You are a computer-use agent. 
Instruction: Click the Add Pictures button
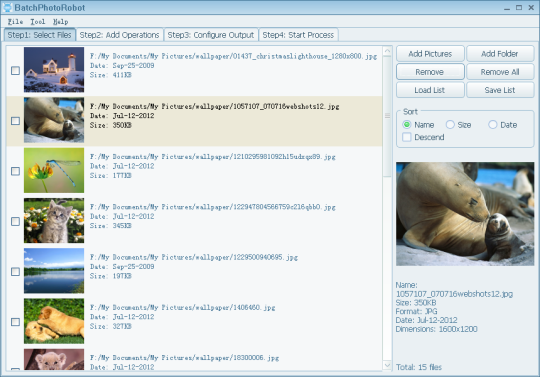[430, 54]
